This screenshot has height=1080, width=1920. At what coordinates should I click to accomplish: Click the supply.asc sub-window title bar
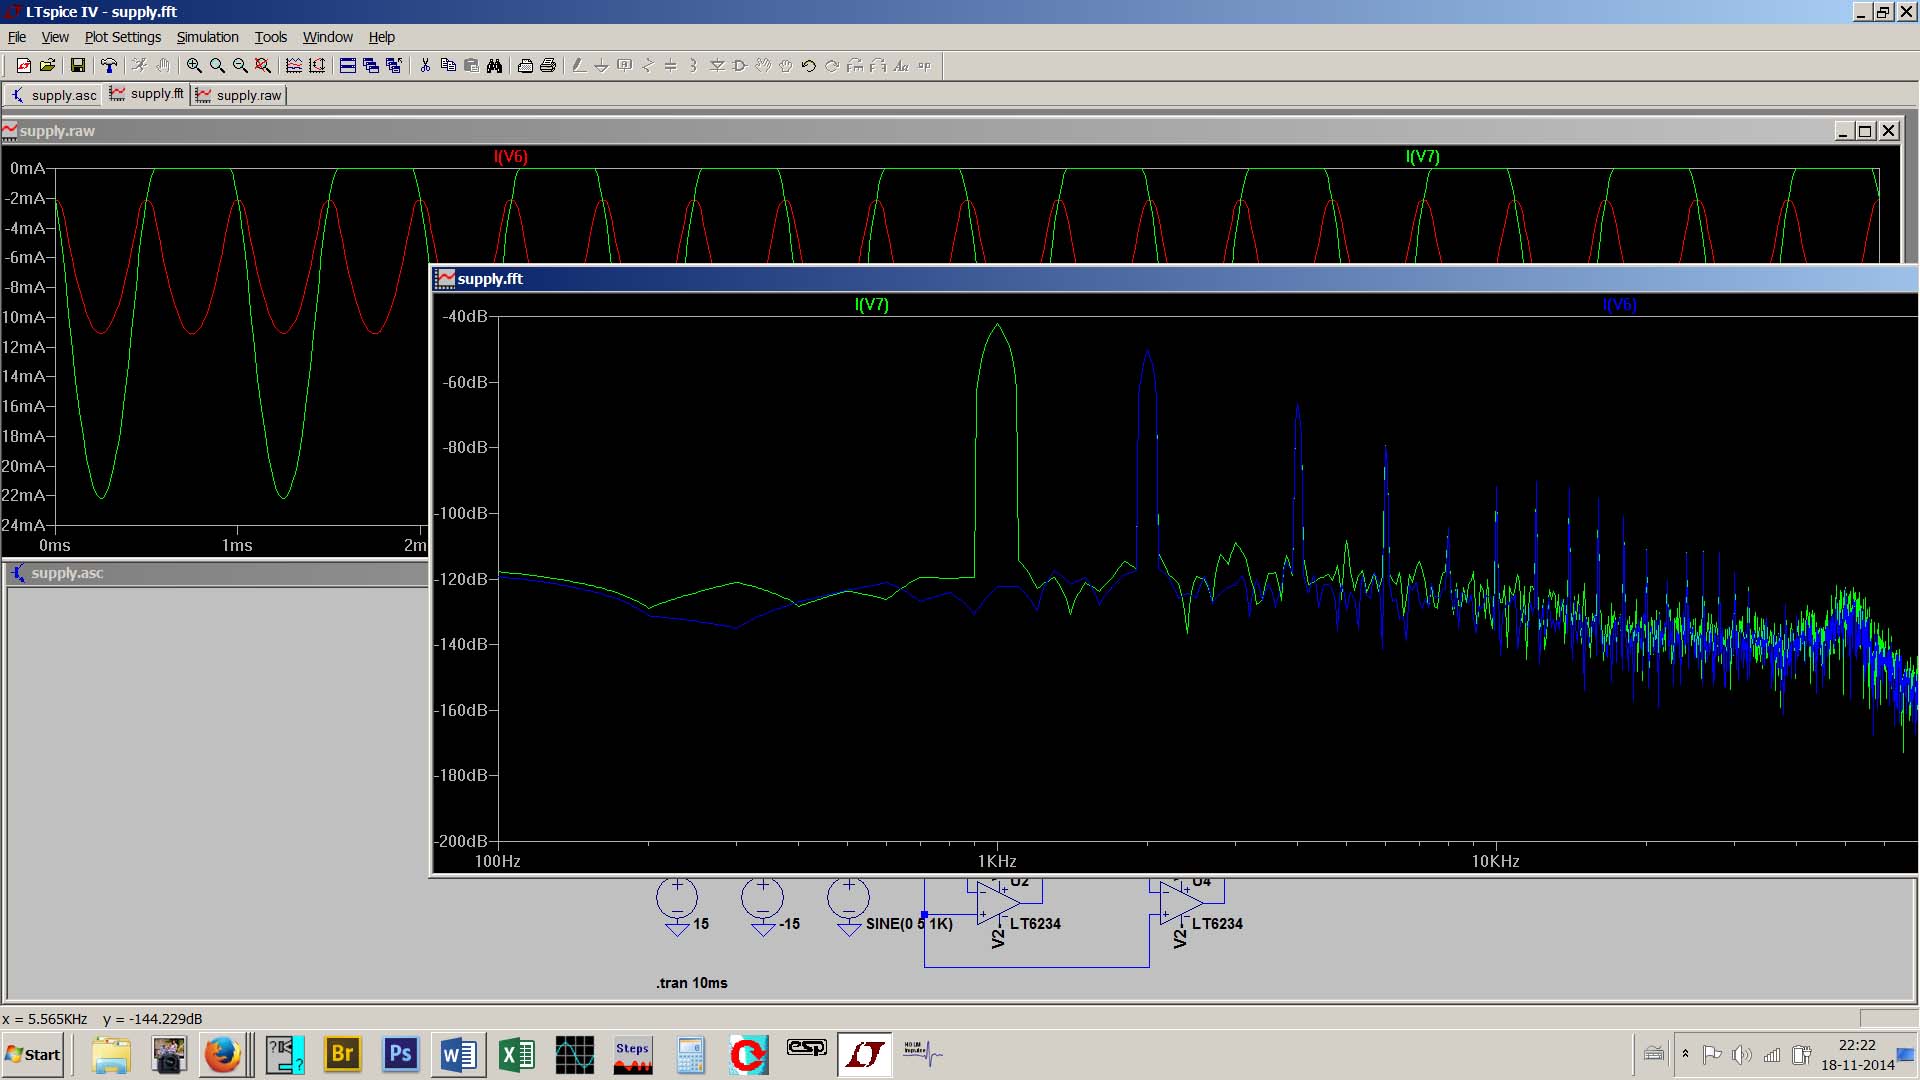click(216, 573)
